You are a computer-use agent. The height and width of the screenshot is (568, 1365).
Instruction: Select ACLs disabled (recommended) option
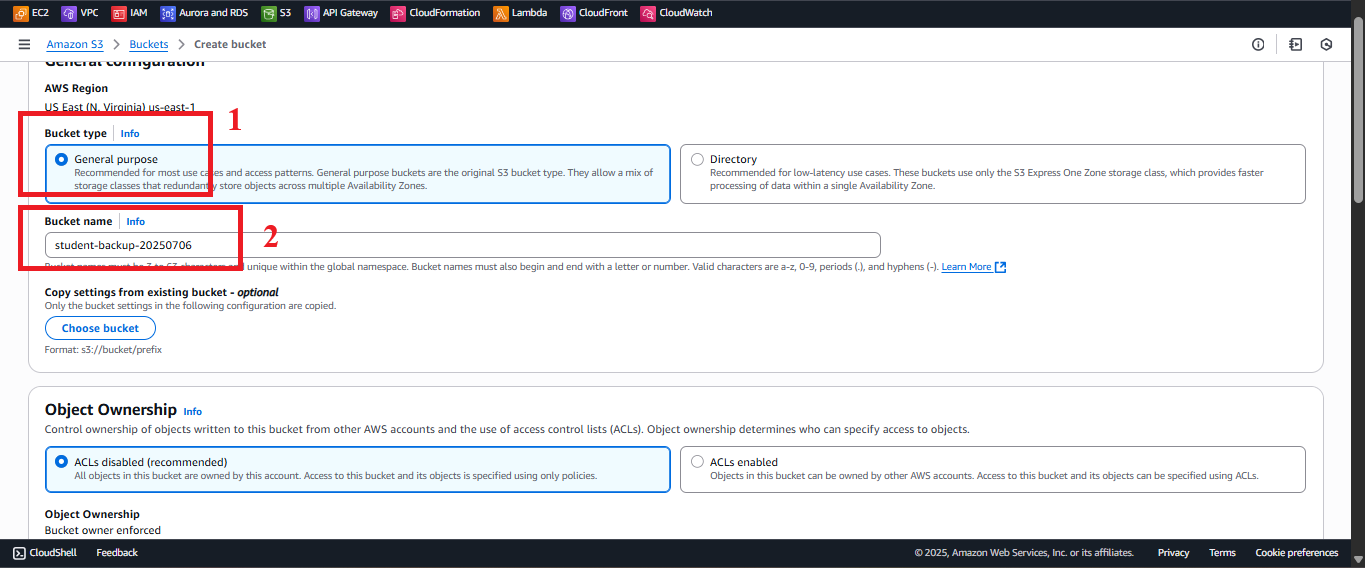click(62, 462)
